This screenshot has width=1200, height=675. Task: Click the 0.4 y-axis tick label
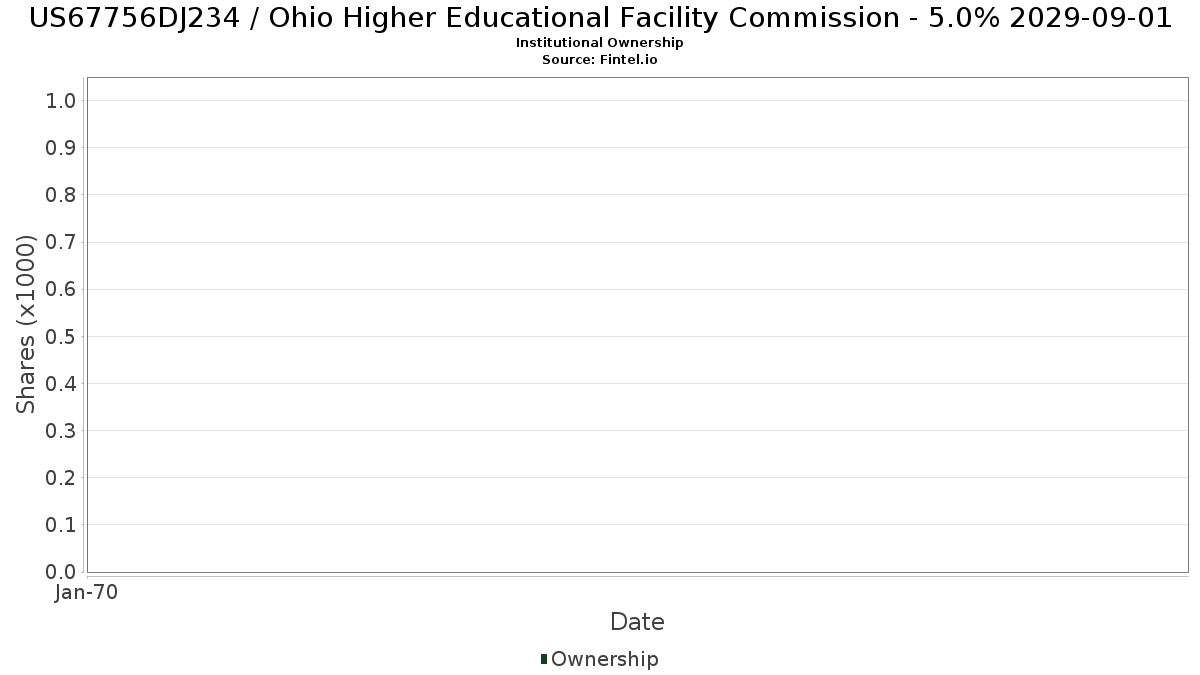click(61, 384)
